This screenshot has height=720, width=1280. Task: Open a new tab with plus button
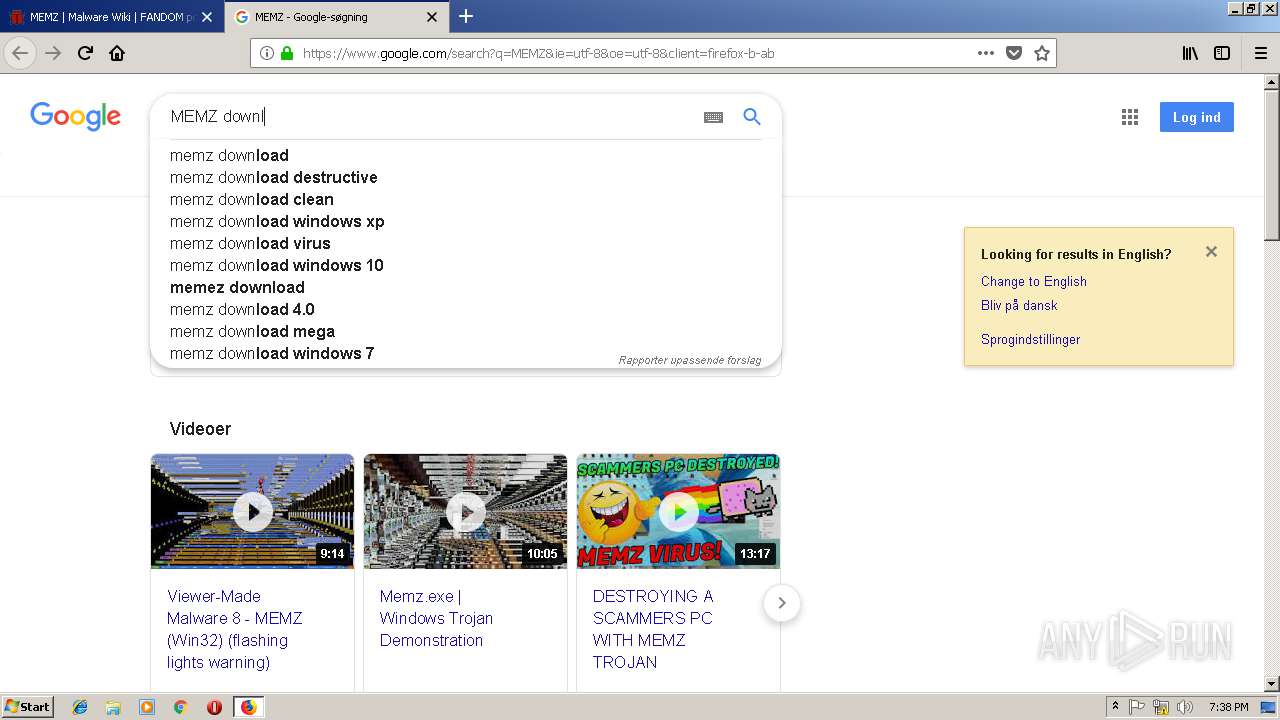(x=466, y=16)
